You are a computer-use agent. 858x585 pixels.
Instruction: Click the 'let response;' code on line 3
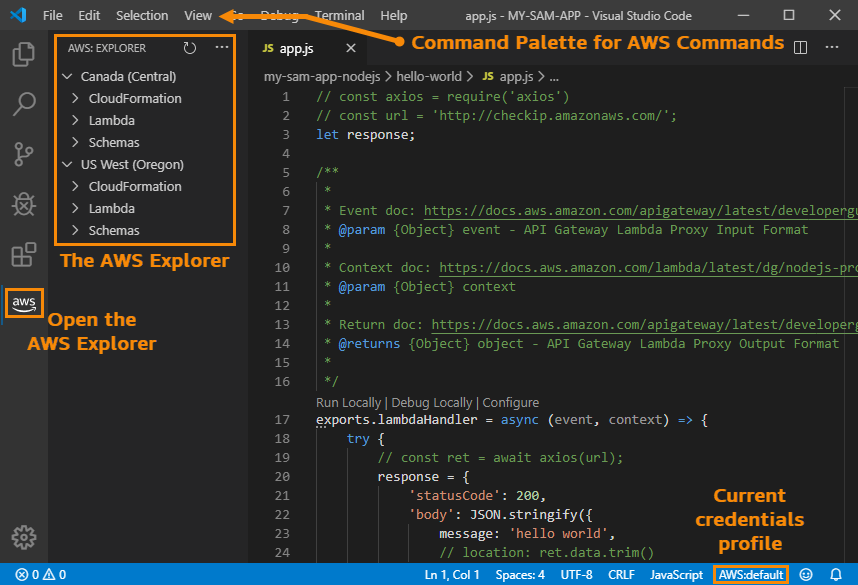pos(366,135)
